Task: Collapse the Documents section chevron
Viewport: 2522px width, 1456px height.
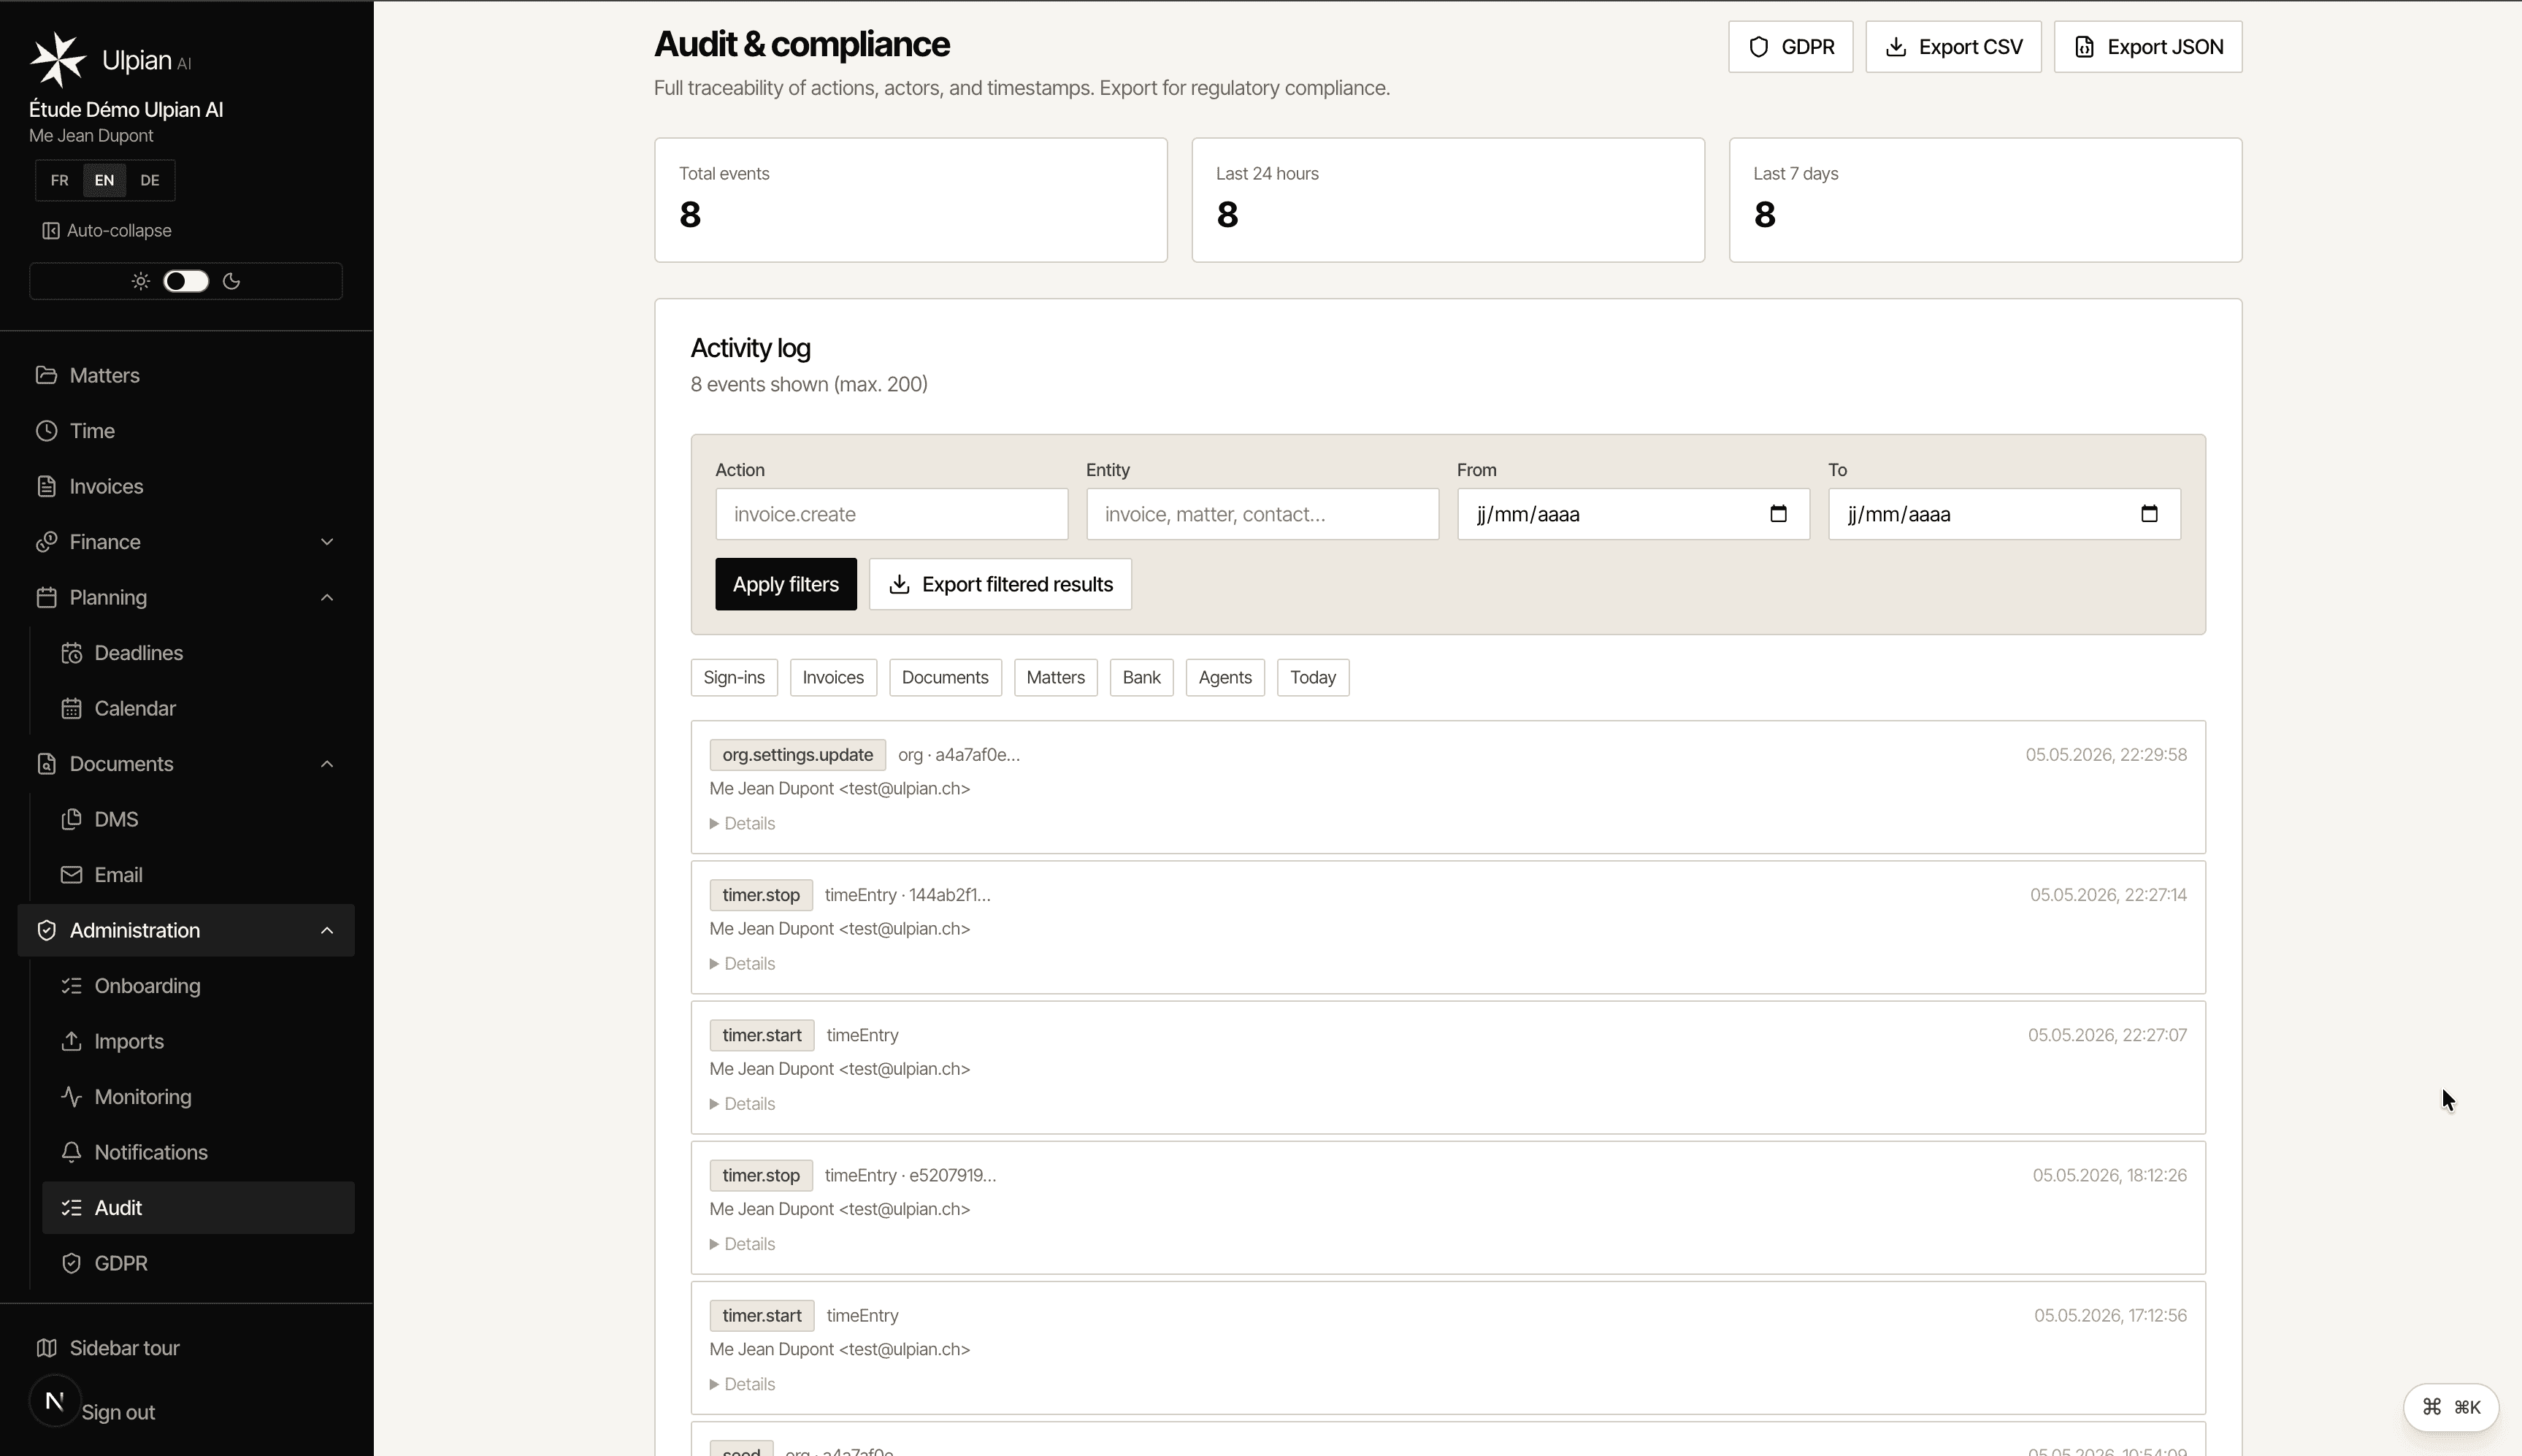Action: click(x=327, y=764)
